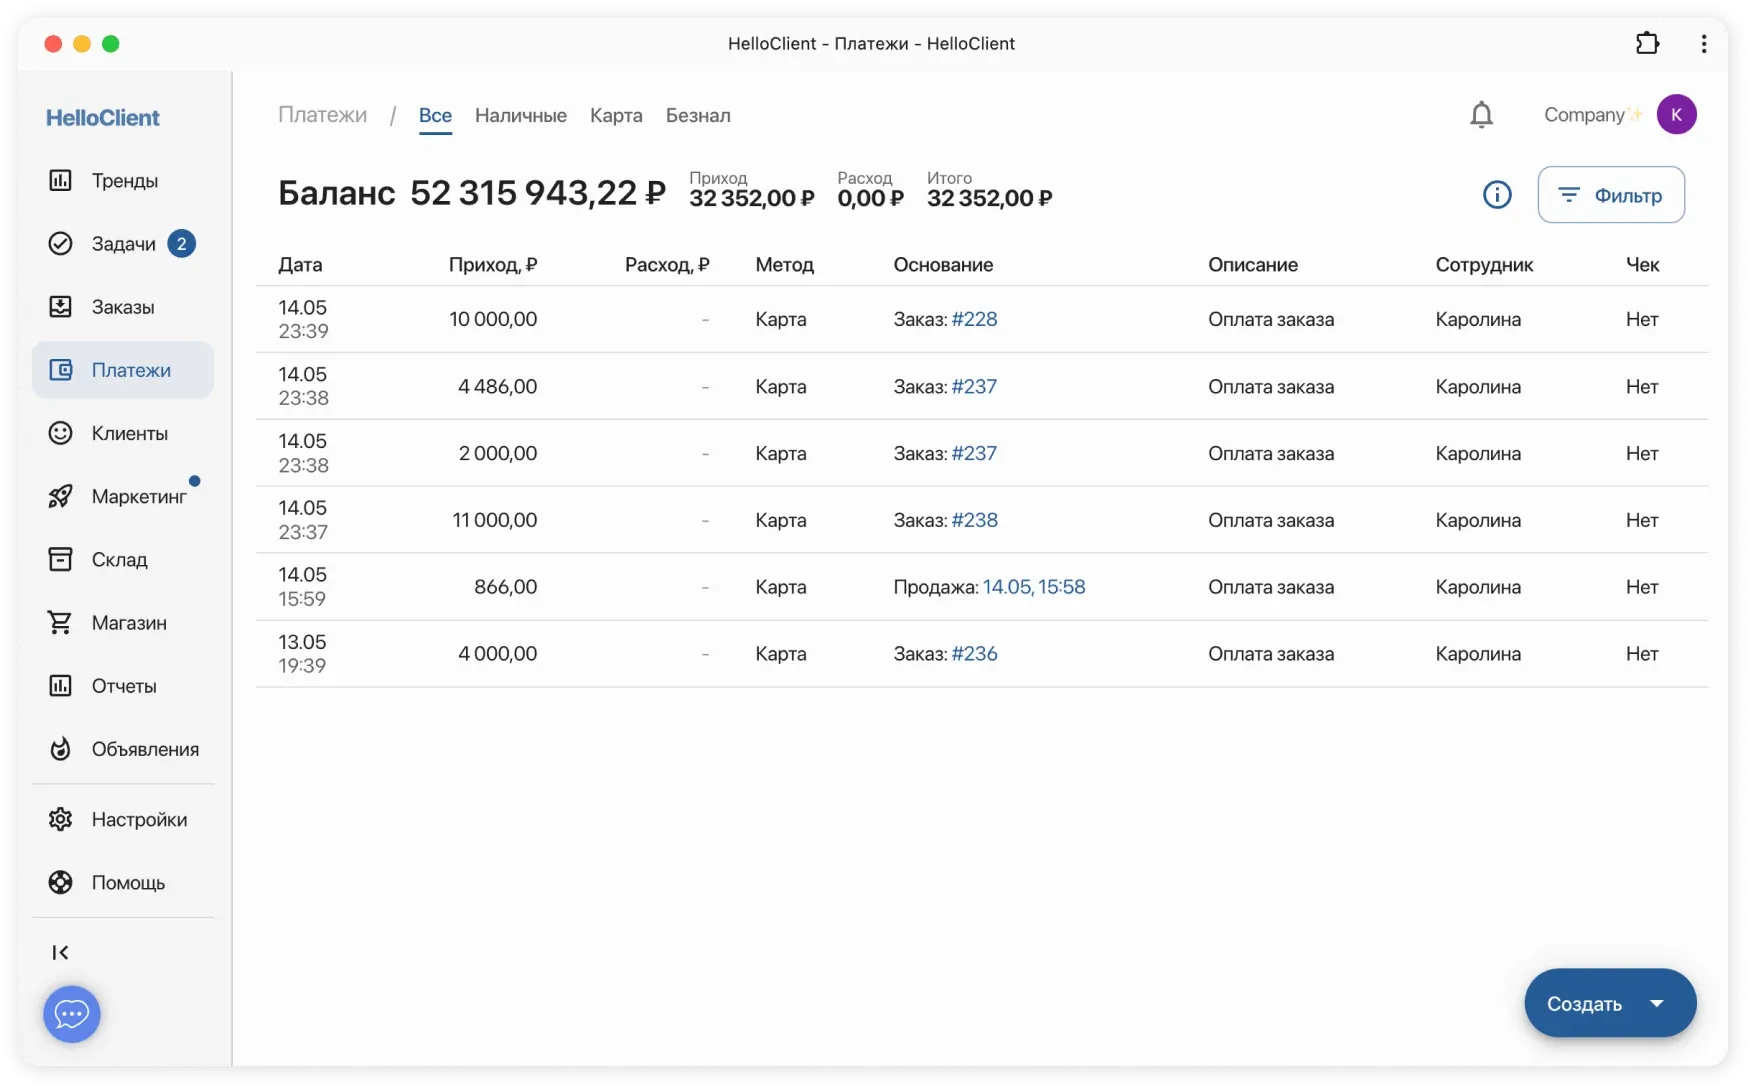
Task: Open Тренды in the sidebar
Action: 124,181
